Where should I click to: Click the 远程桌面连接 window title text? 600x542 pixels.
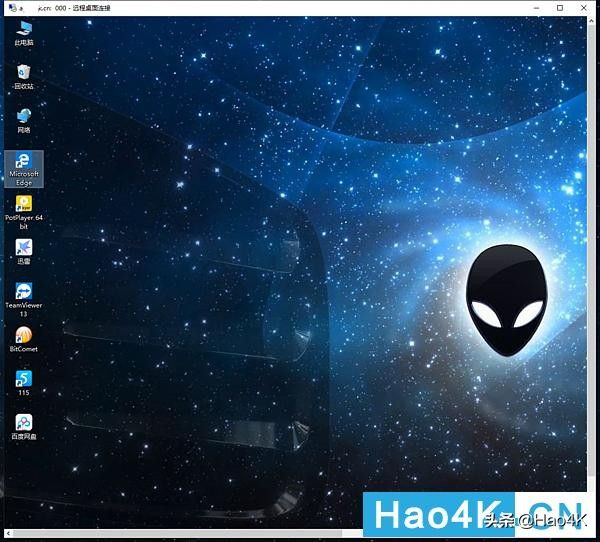(x=91, y=8)
